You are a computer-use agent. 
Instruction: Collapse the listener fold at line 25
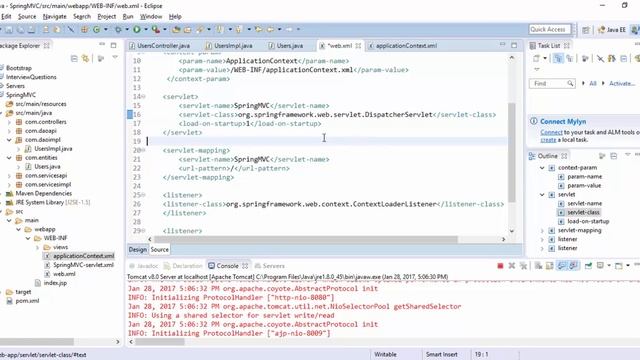(x=144, y=195)
